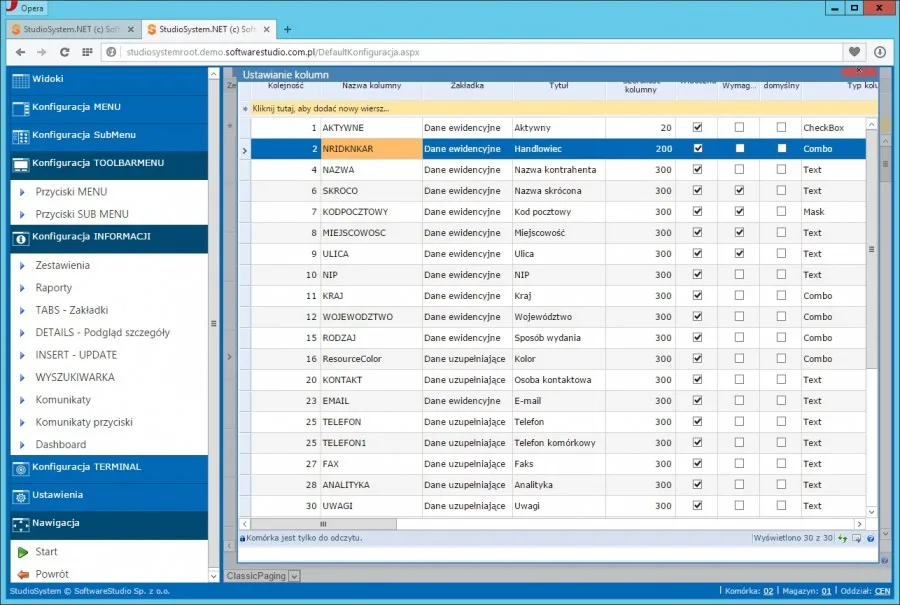Click the Ustawienia gear icon

coord(21,497)
